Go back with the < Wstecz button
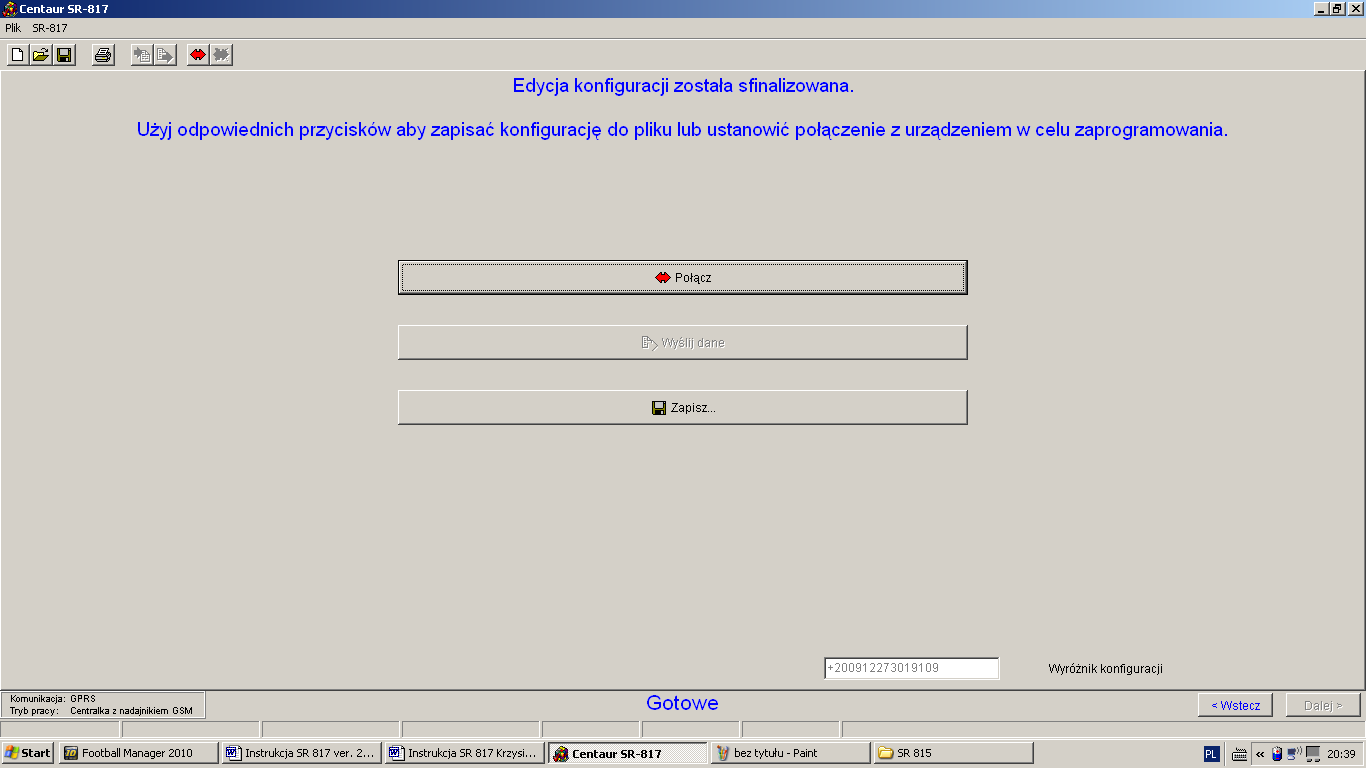The image size is (1366, 768). click(x=1235, y=705)
